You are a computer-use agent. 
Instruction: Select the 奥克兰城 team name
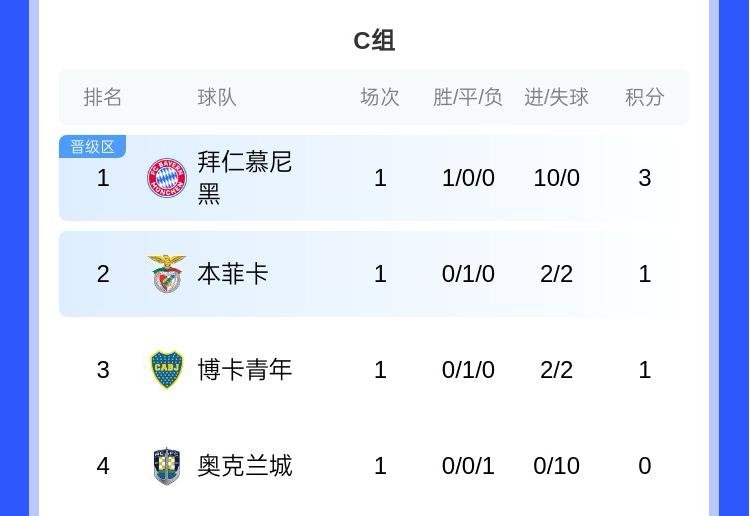point(245,466)
